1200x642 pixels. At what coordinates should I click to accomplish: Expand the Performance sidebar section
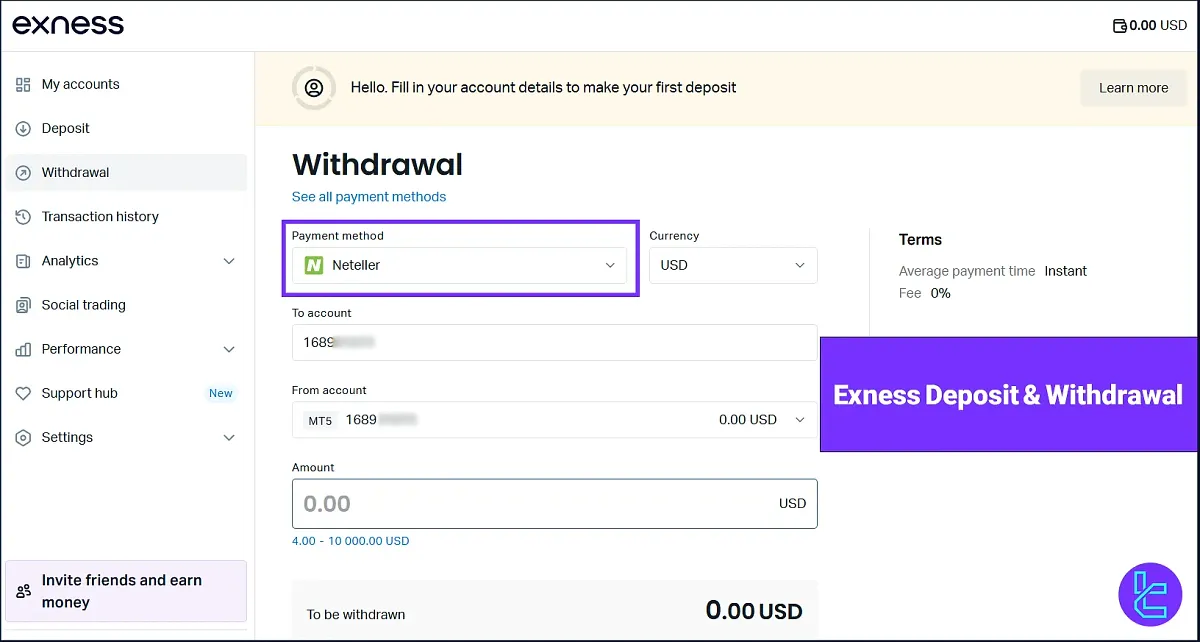(229, 349)
